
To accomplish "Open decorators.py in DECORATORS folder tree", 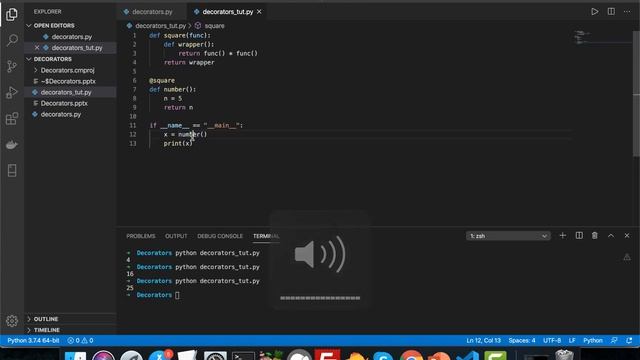I will coord(60,114).
